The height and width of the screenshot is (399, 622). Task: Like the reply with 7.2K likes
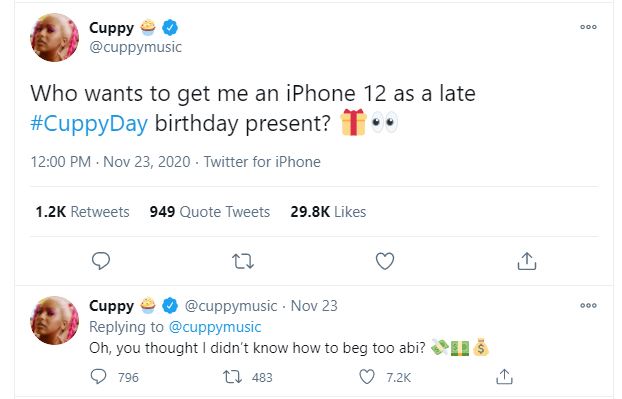(x=367, y=377)
